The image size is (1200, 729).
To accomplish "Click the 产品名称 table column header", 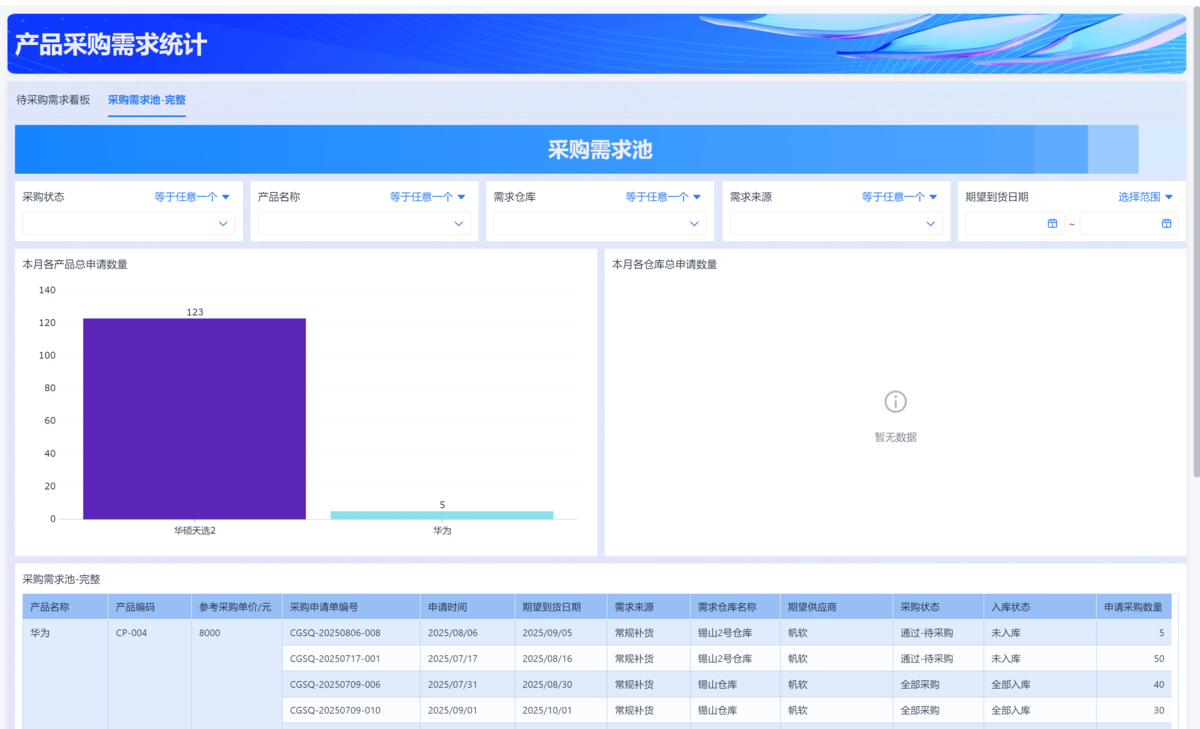I will (65, 607).
